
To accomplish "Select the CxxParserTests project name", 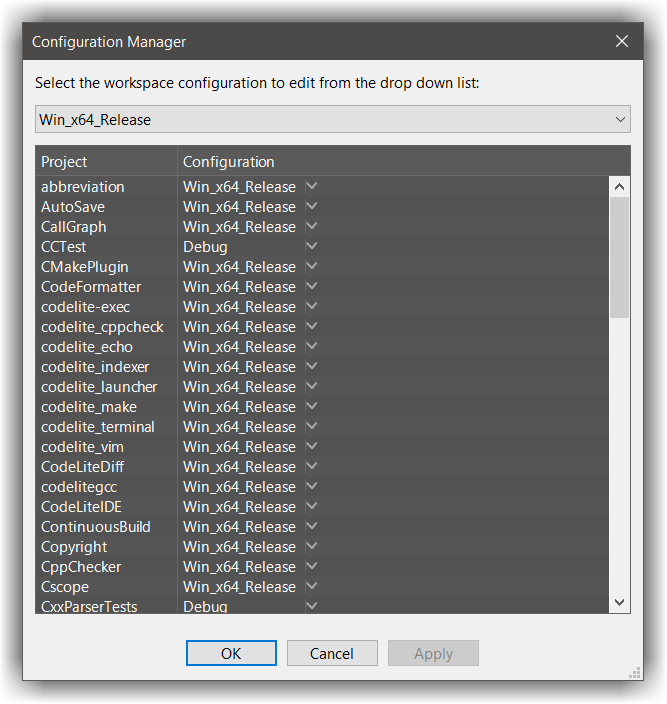I will click(89, 607).
